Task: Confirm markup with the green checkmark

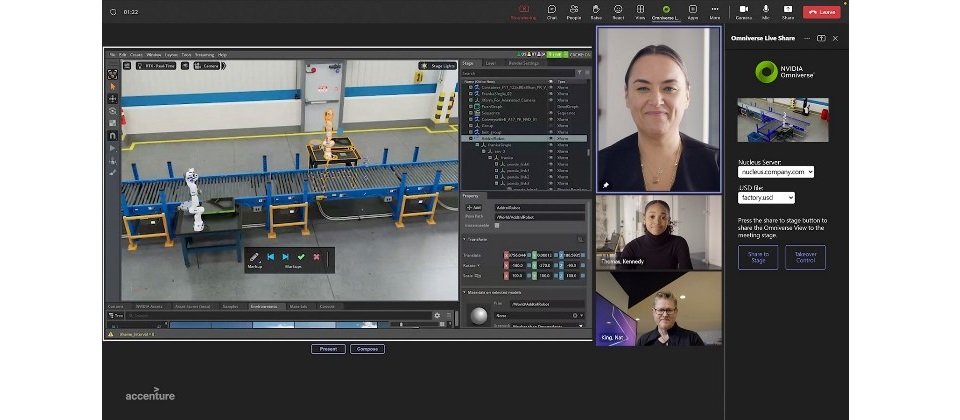Action: click(301, 257)
